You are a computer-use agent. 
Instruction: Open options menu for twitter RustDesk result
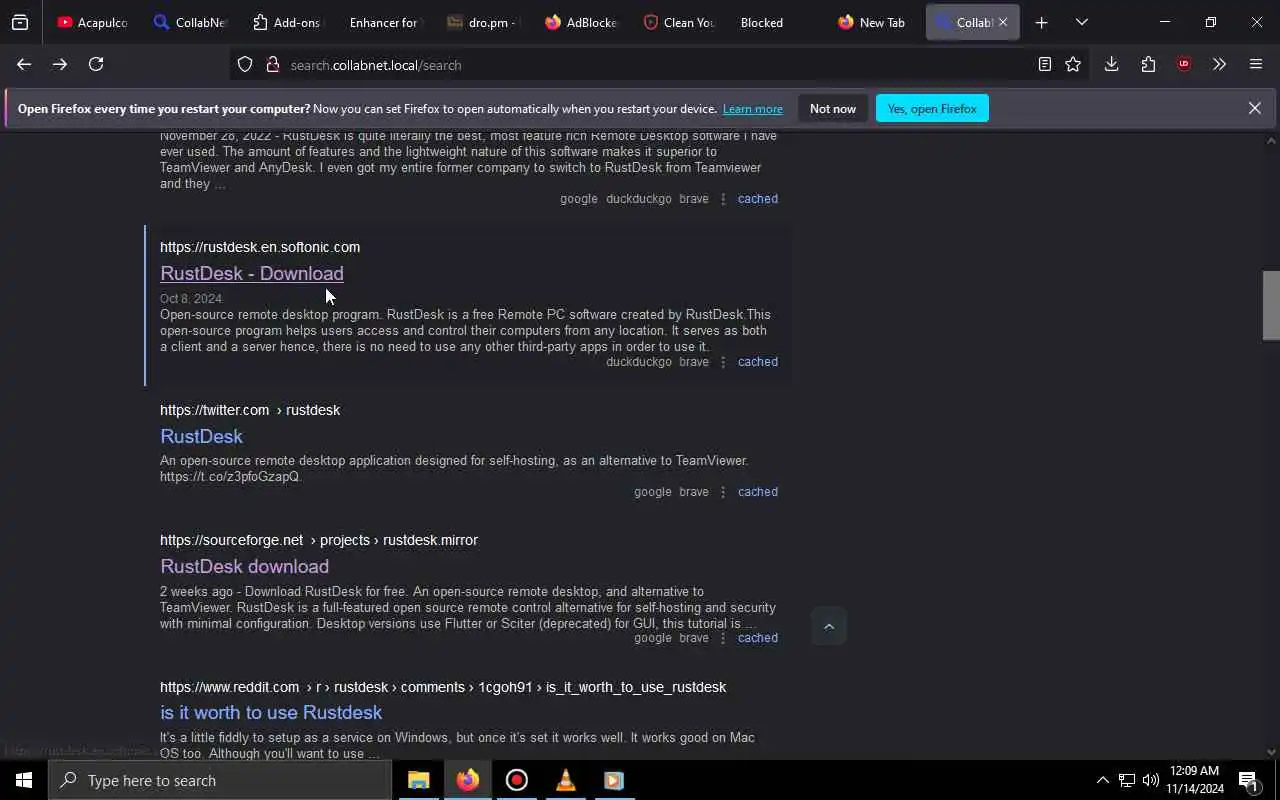pyautogui.click(x=723, y=492)
